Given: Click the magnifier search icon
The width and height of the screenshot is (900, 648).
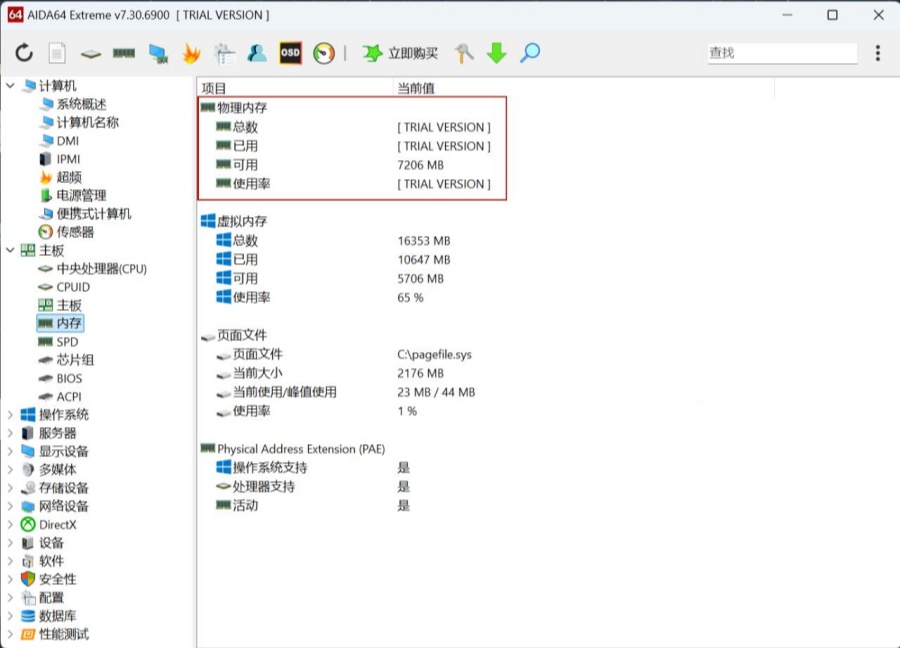Looking at the screenshot, I should [x=530, y=53].
